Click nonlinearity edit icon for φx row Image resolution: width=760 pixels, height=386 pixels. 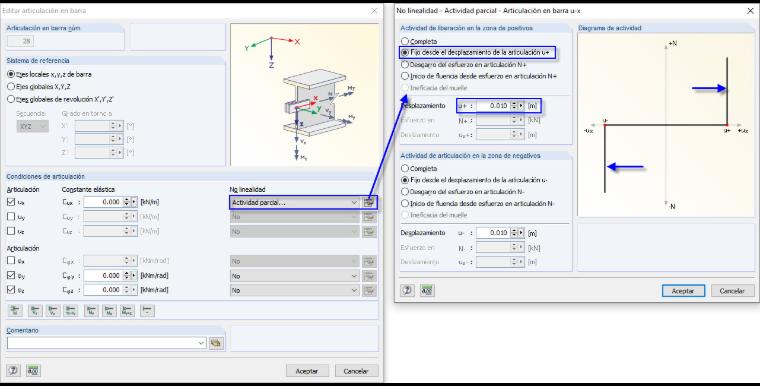pos(369,261)
